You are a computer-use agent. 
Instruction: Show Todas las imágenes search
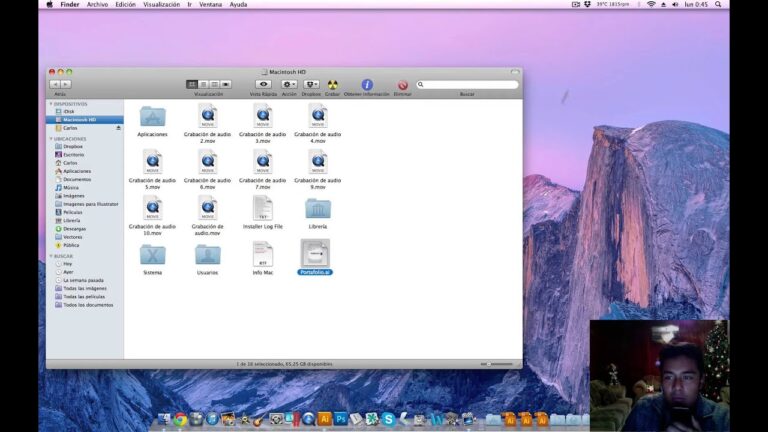pyautogui.click(x=84, y=288)
